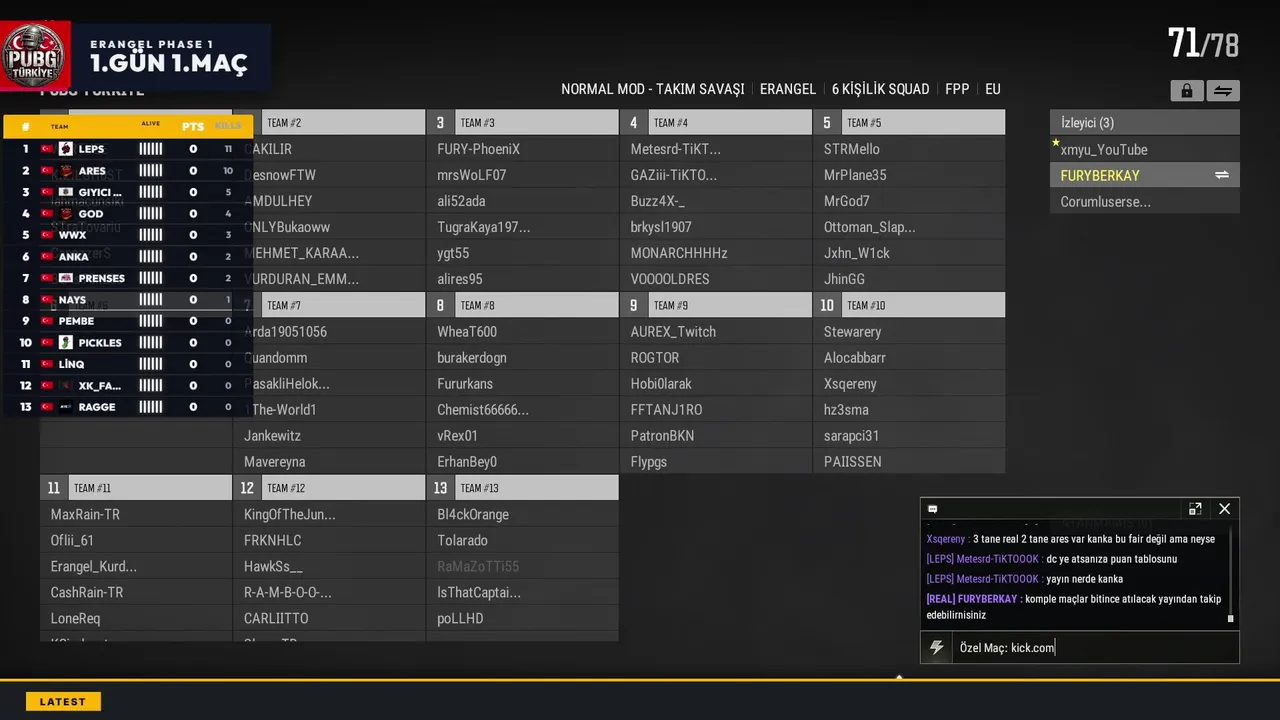The height and width of the screenshot is (720, 1280).
Task: Click the RAGGE team logo in scoreboard
Action: [x=65, y=407]
